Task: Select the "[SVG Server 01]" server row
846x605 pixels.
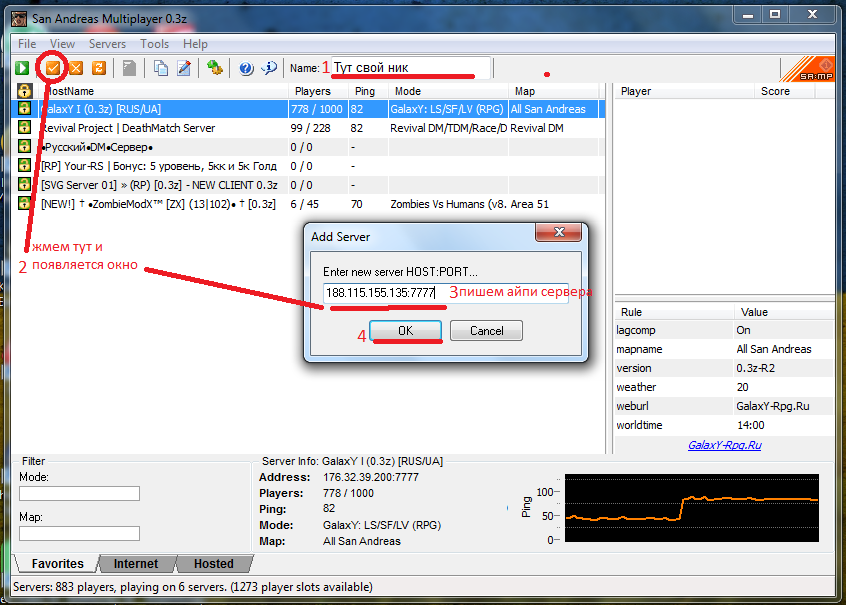Action: point(308,185)
